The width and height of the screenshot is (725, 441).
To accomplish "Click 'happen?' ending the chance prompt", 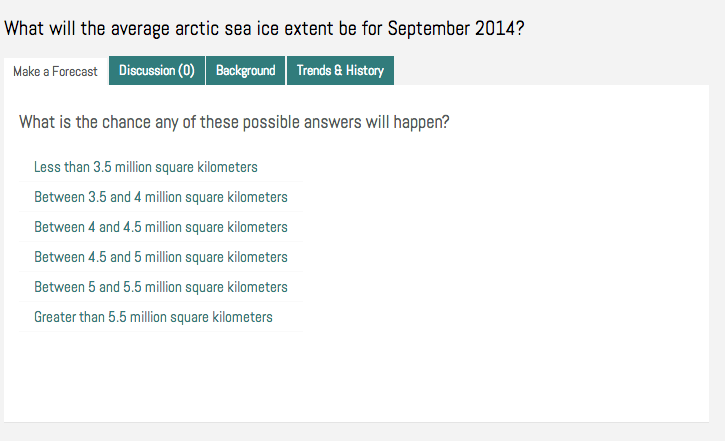I will (421, 123).
